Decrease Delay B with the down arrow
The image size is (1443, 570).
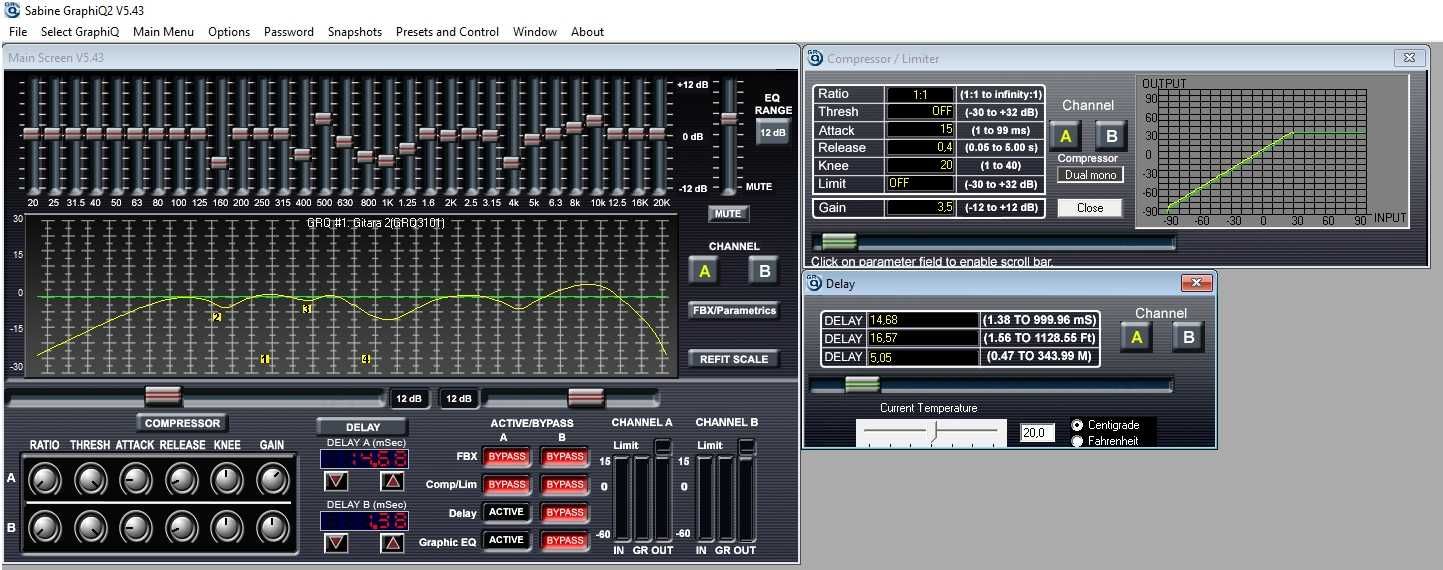pyautogui.click(x=336, y=543)
